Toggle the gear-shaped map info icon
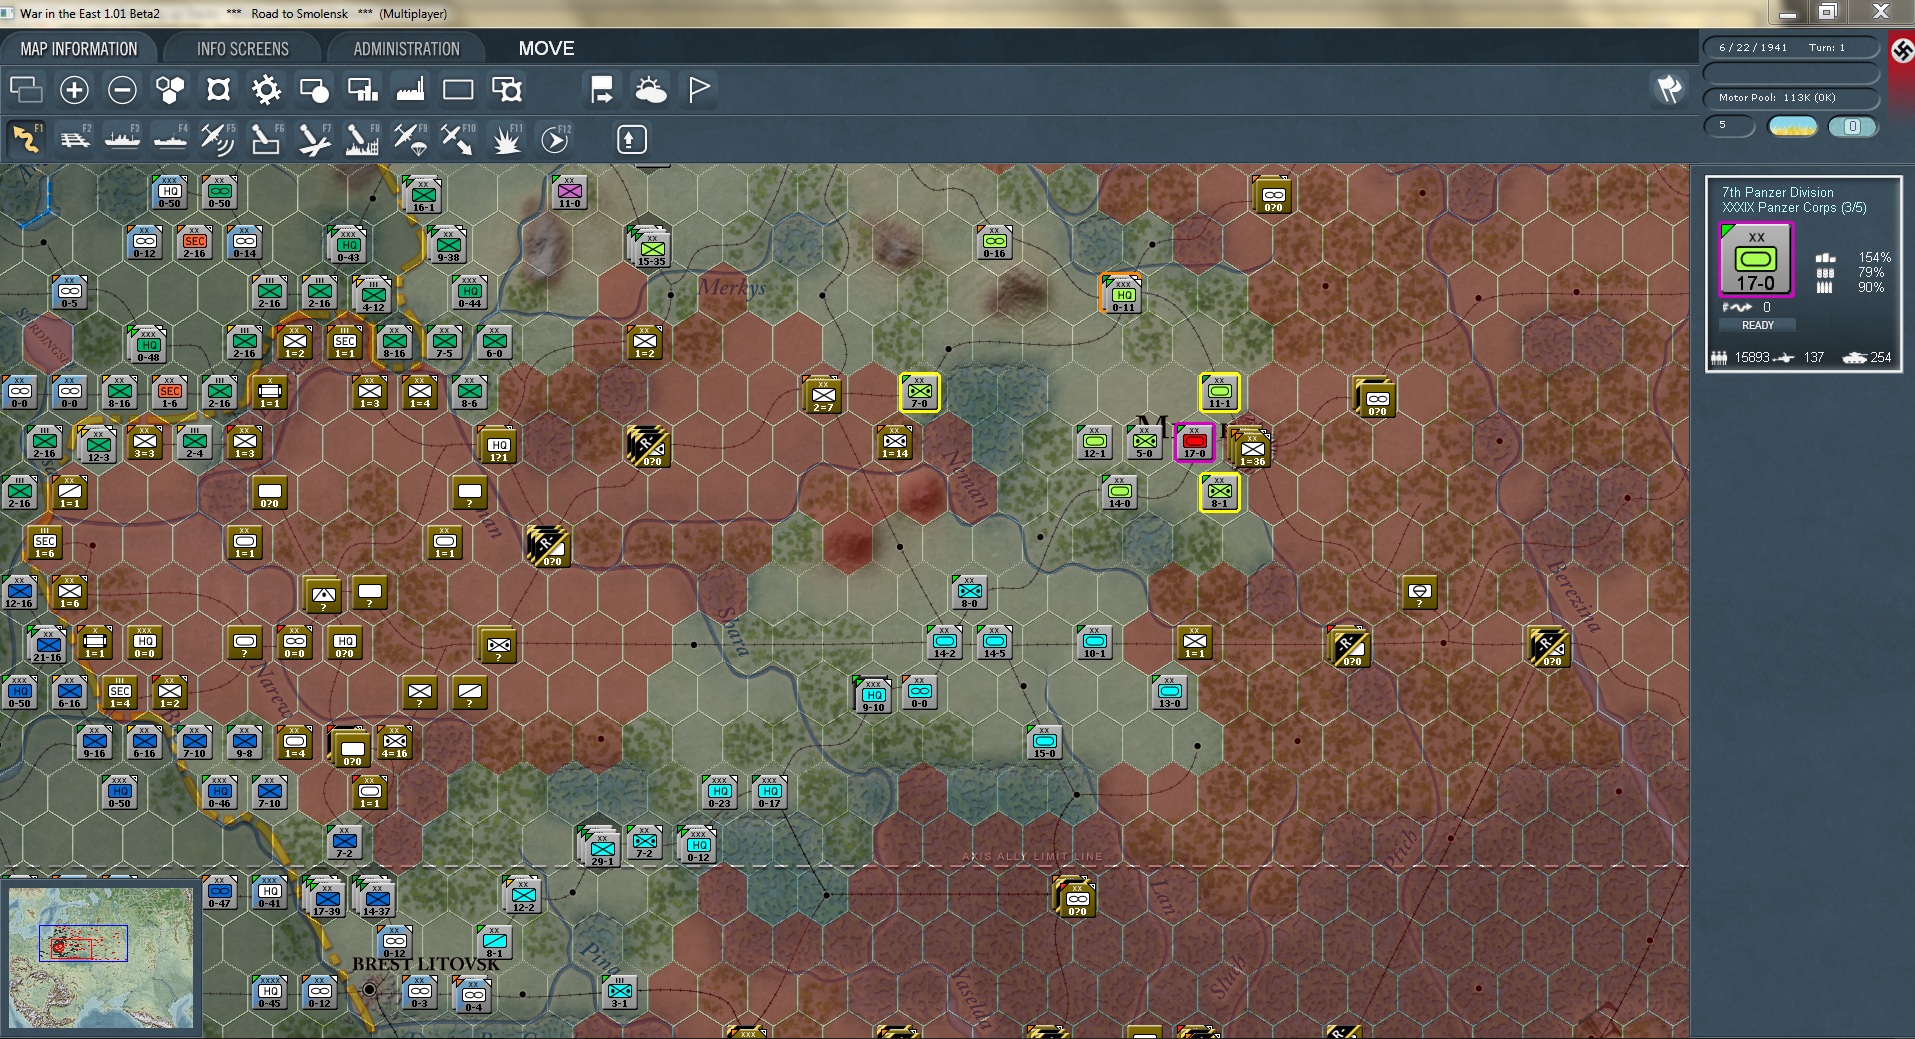The height and width of the screenshot is (1039, 1915). click(x=266, y=90)
